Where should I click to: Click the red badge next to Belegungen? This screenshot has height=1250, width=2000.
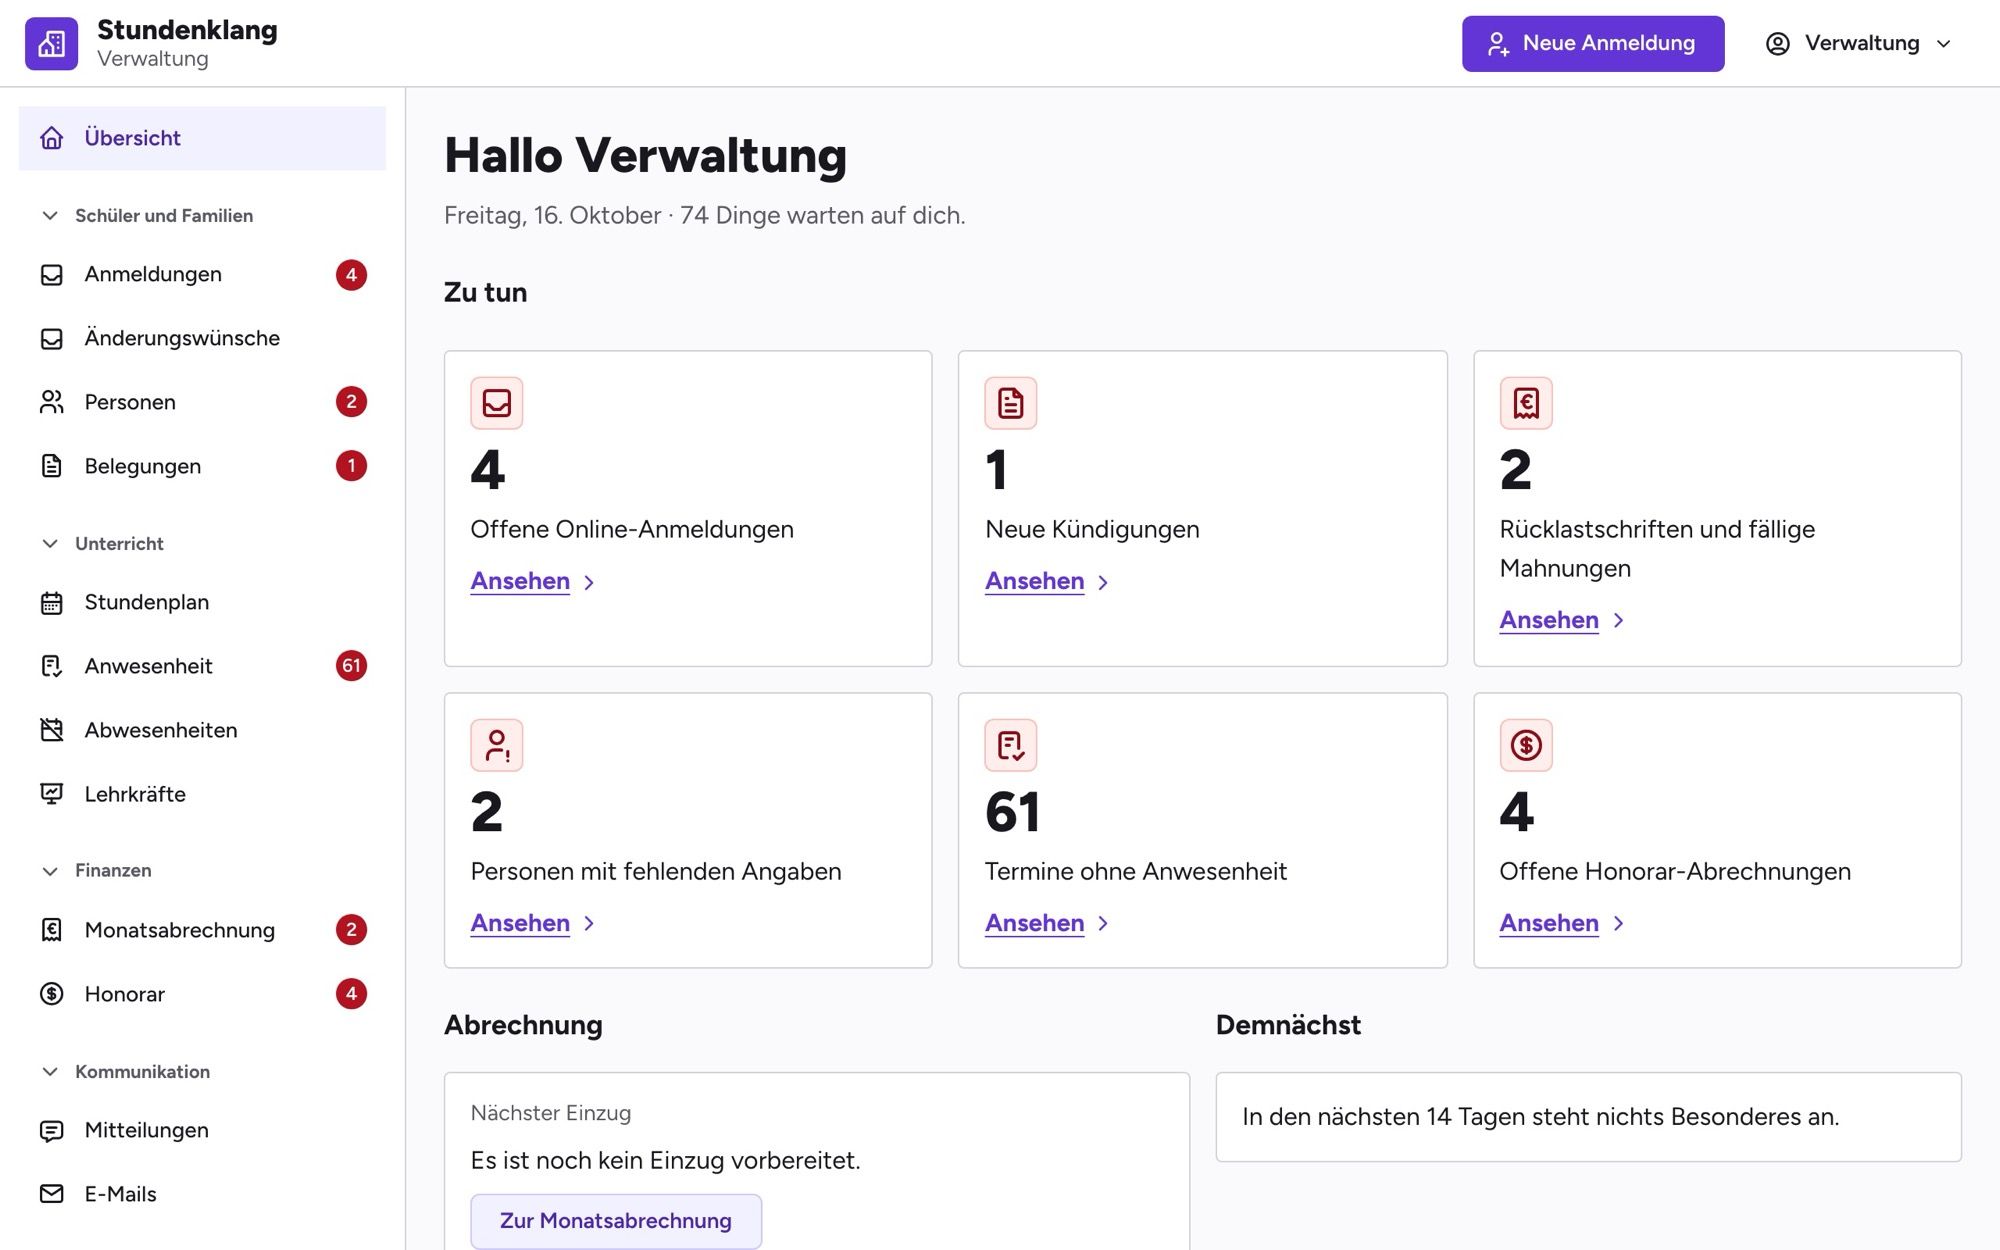click(351, 466)
